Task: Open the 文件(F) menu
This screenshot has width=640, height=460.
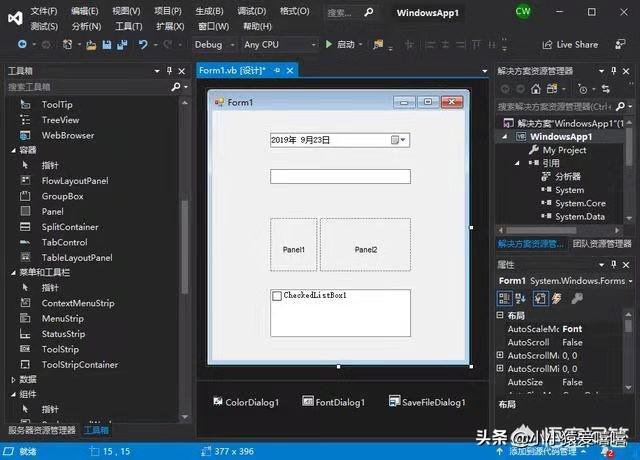Action: pyautogui.click(x=44, y=11)
